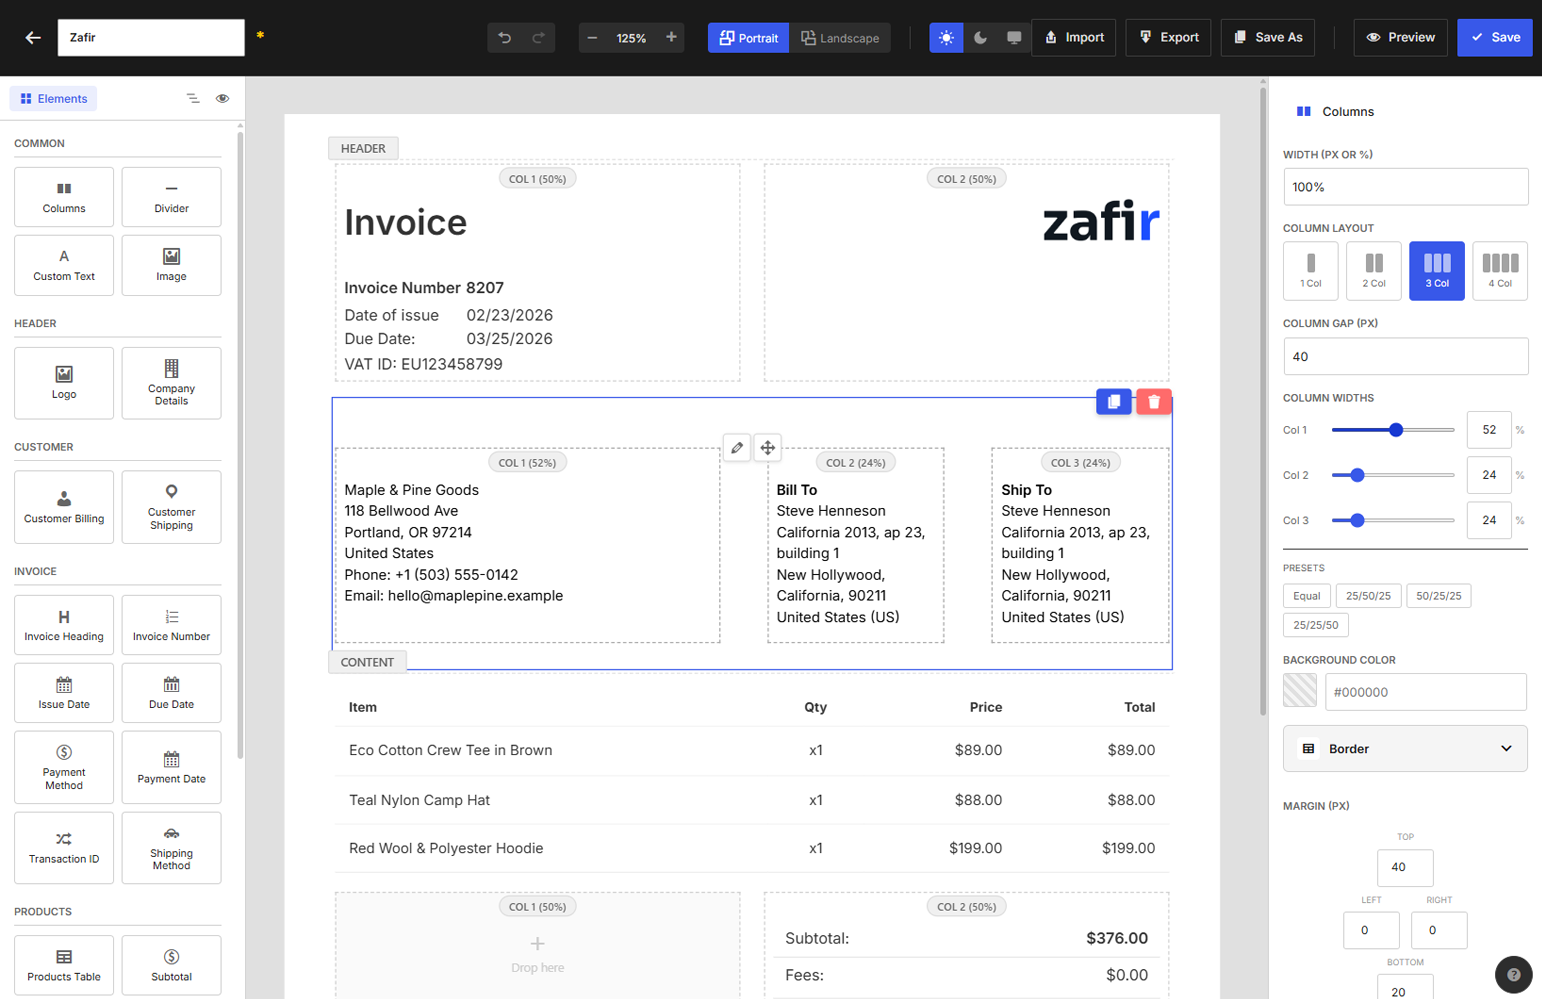The image size is (1542, 999).
Task: Adjust the Col 3 width slider
Action: coord(1393,520)
